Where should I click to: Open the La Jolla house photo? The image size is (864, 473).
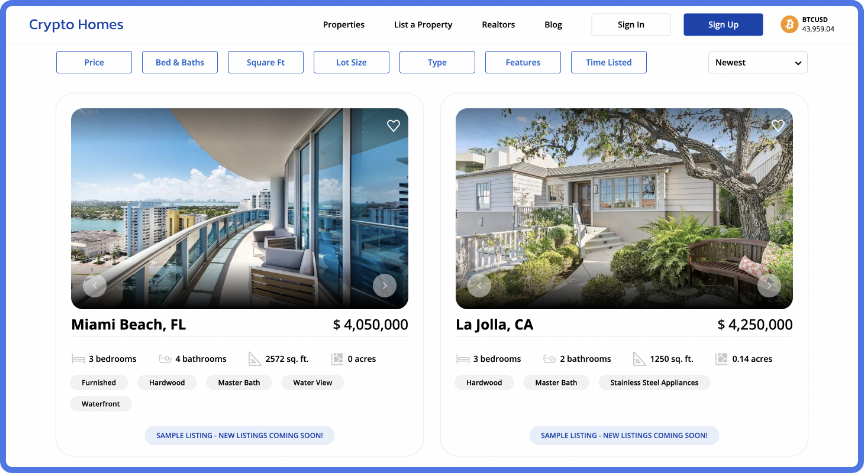point(624,208)
